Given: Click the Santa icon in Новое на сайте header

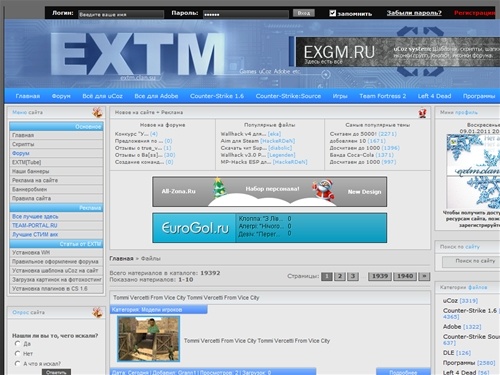Looking at the screenshot, I should coord(422,113).
